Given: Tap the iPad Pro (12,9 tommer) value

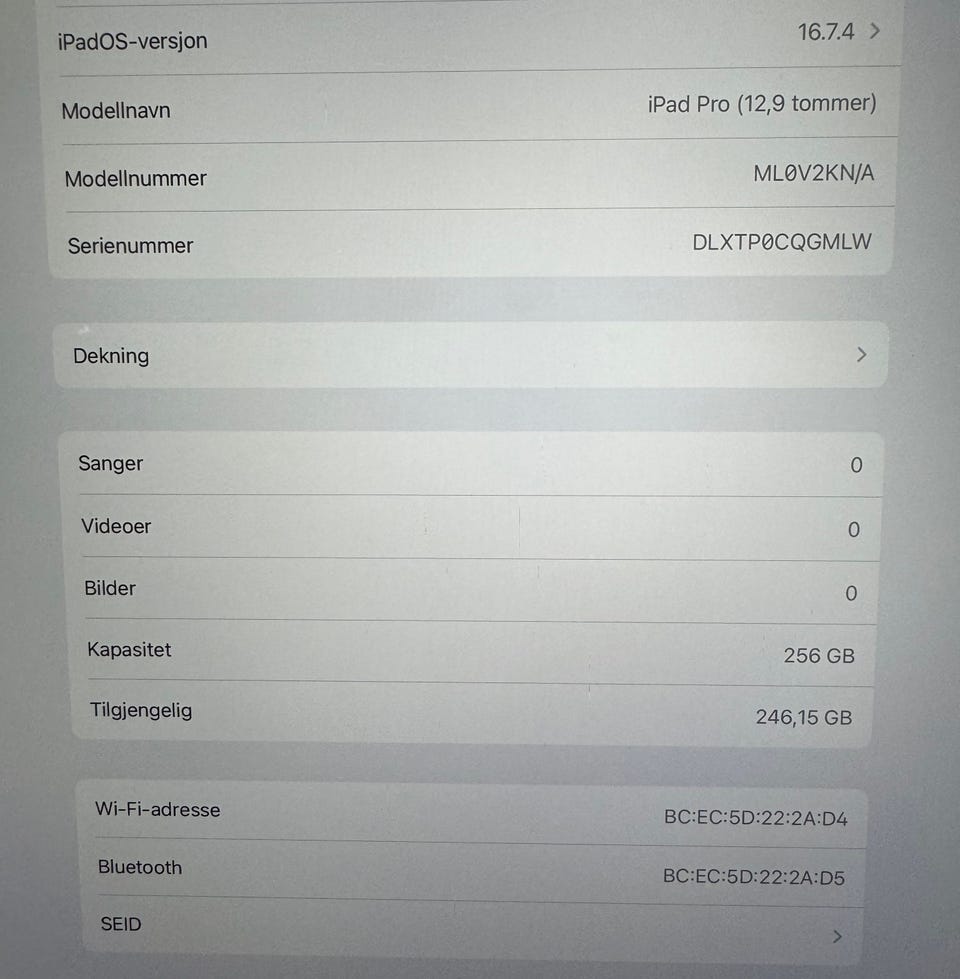Looking at the screenshot, I should tap(762, 103).
